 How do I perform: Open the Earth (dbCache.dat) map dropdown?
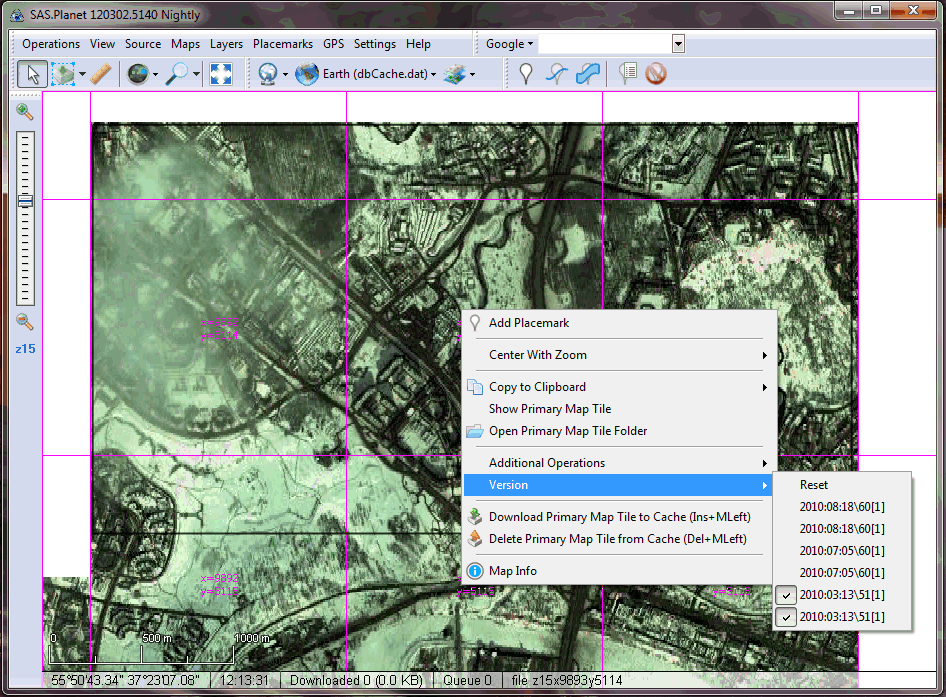(367, 74)
